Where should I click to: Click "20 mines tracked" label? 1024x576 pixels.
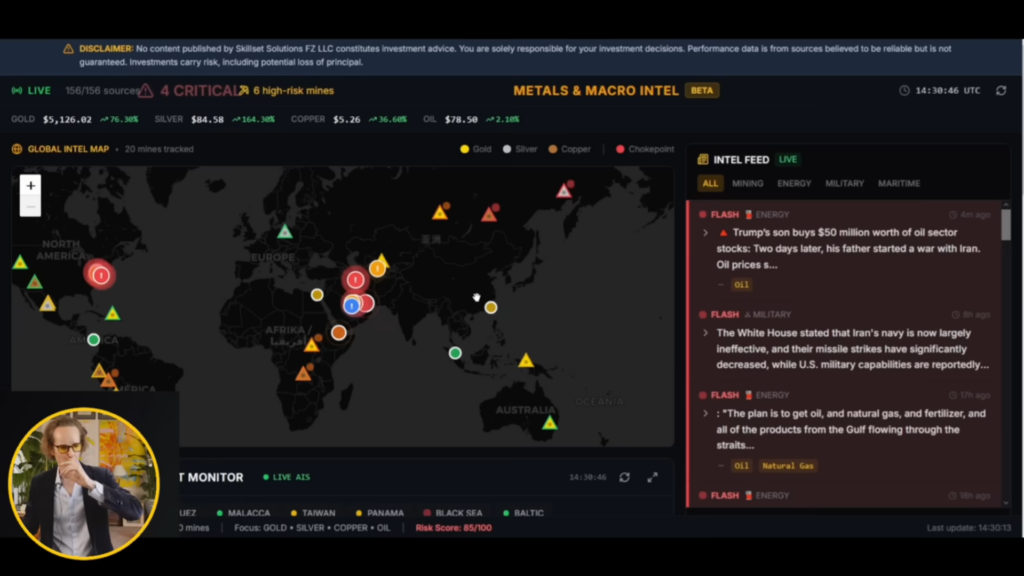click(x=159, y=149)
